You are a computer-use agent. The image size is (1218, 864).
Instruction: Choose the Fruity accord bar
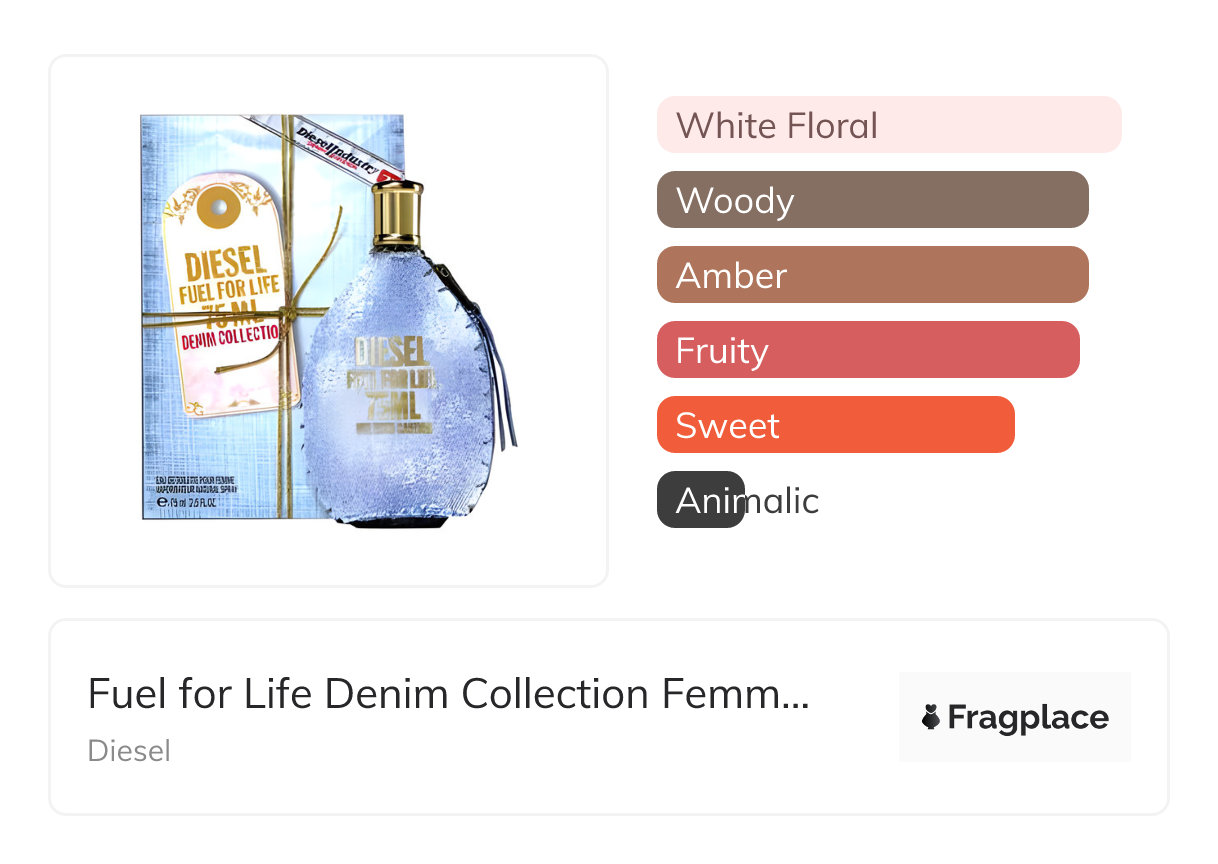coord(867,350)
